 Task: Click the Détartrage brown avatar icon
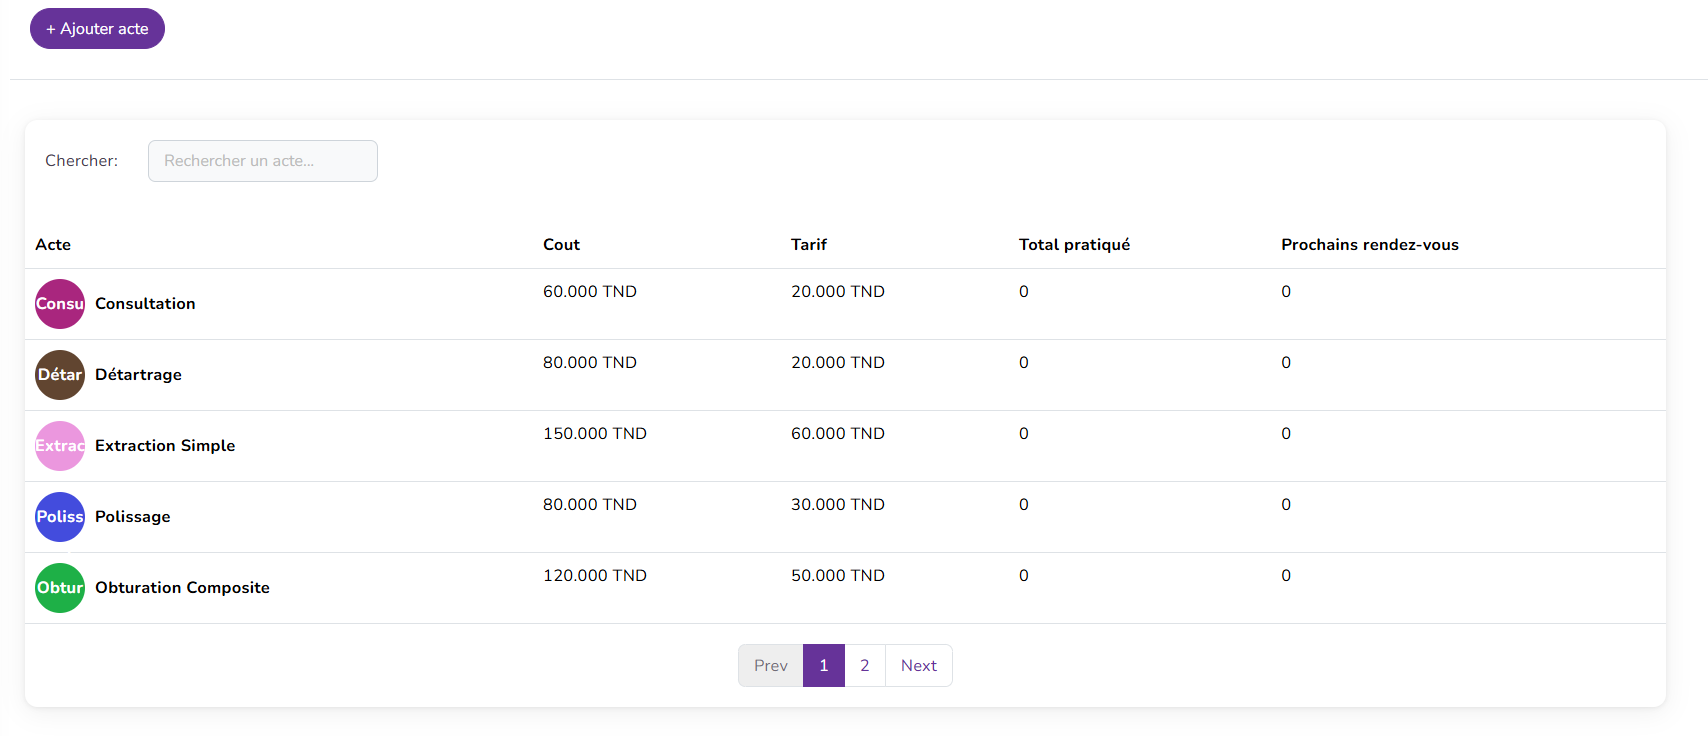[60, 375]
